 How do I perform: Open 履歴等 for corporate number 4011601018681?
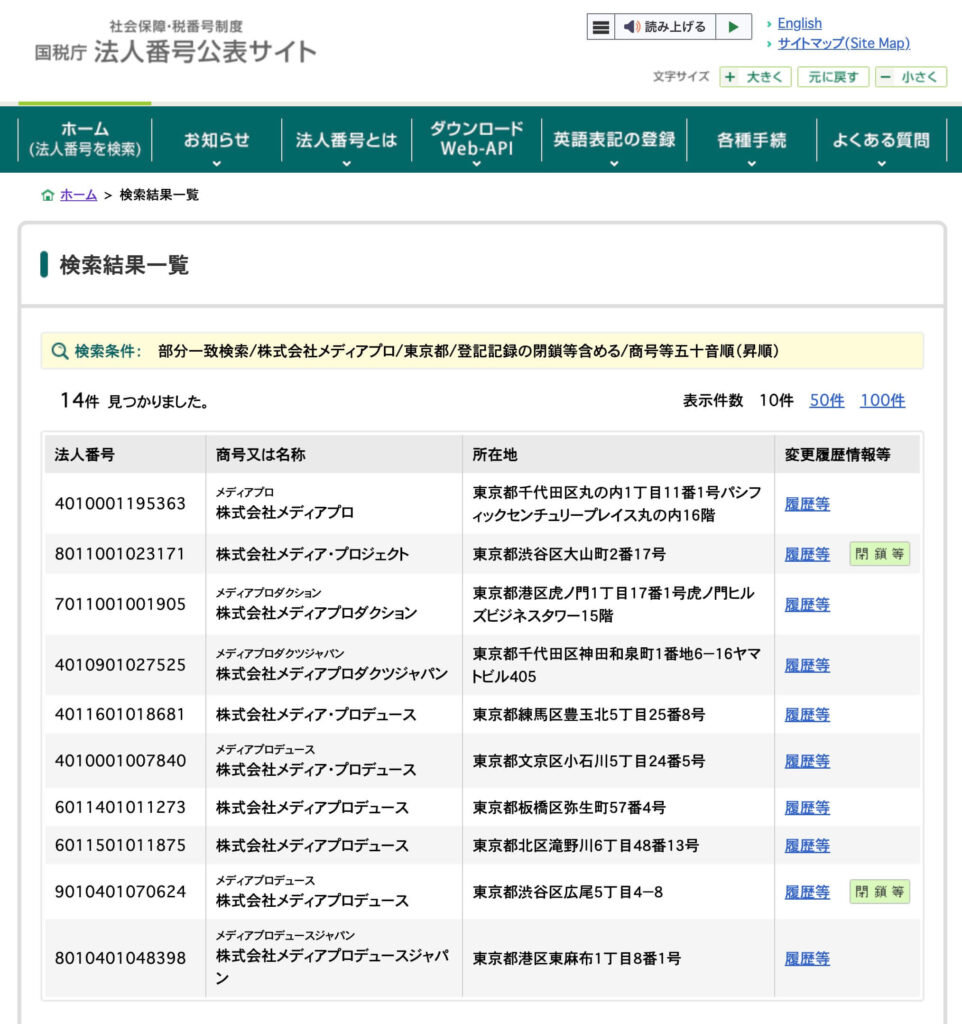point(807,715)
